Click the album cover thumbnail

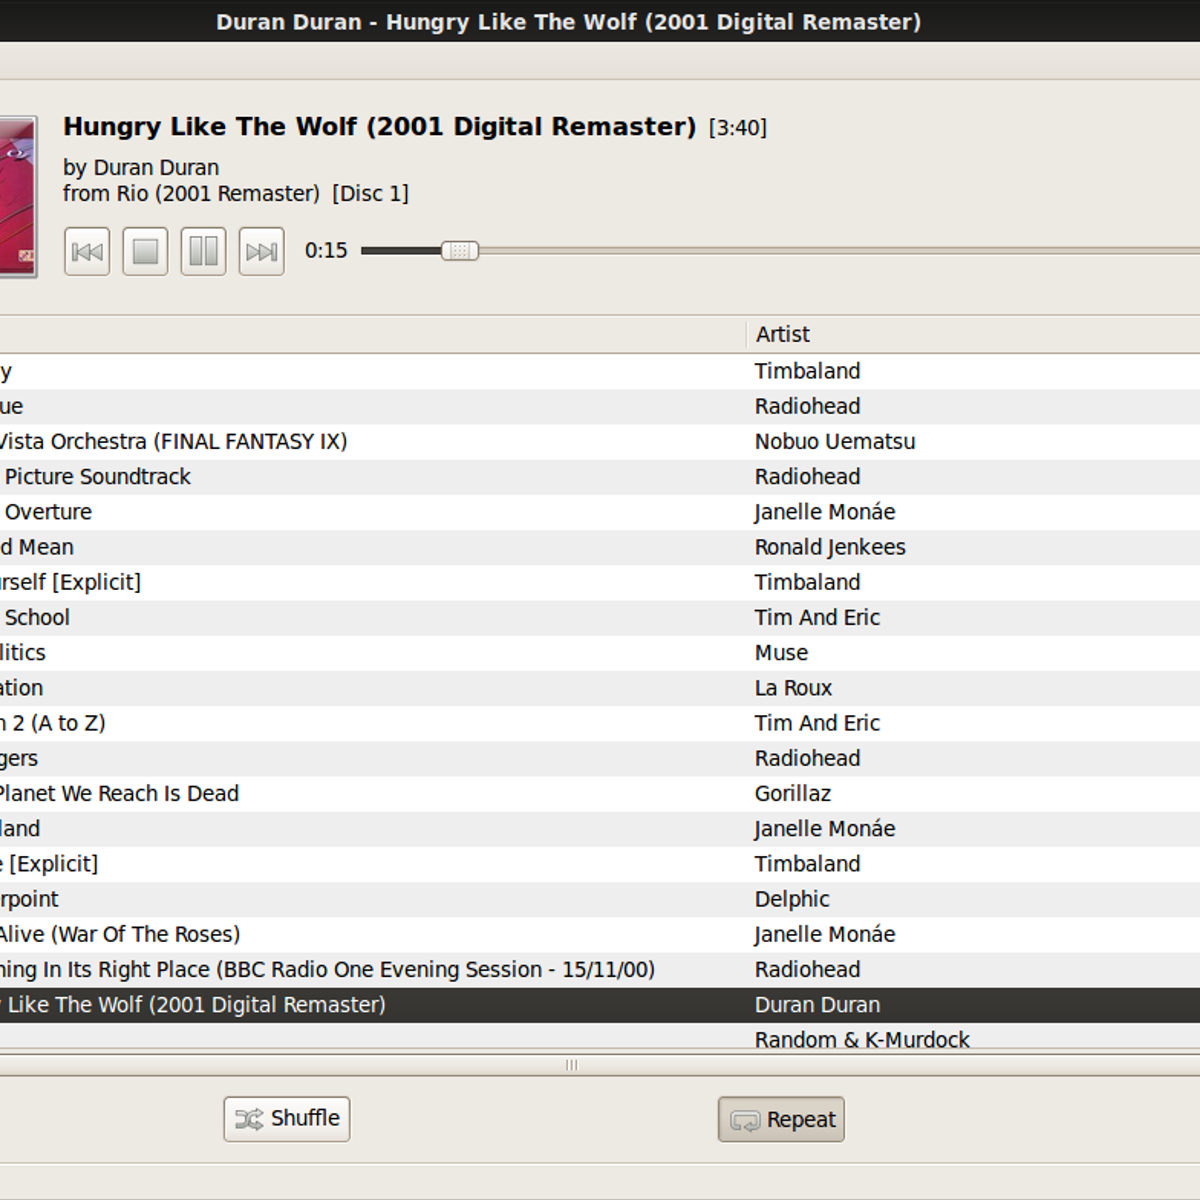[x=18, y=196]
